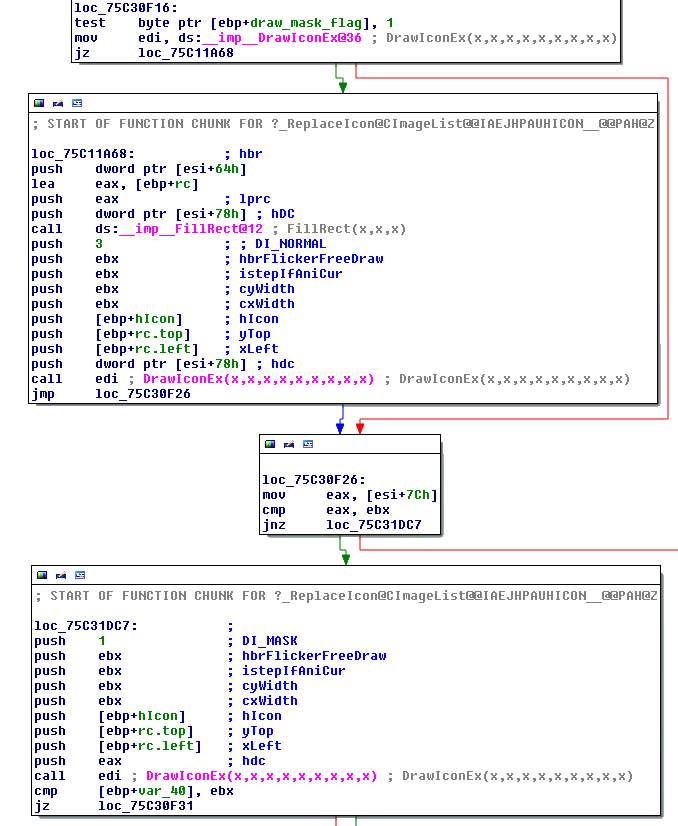Image resolution: width=678 pixels, height=826 pixels.
Task: Click [ebp+rc.left] operand in loc_75C11A68 block
Action: [147, 349]
